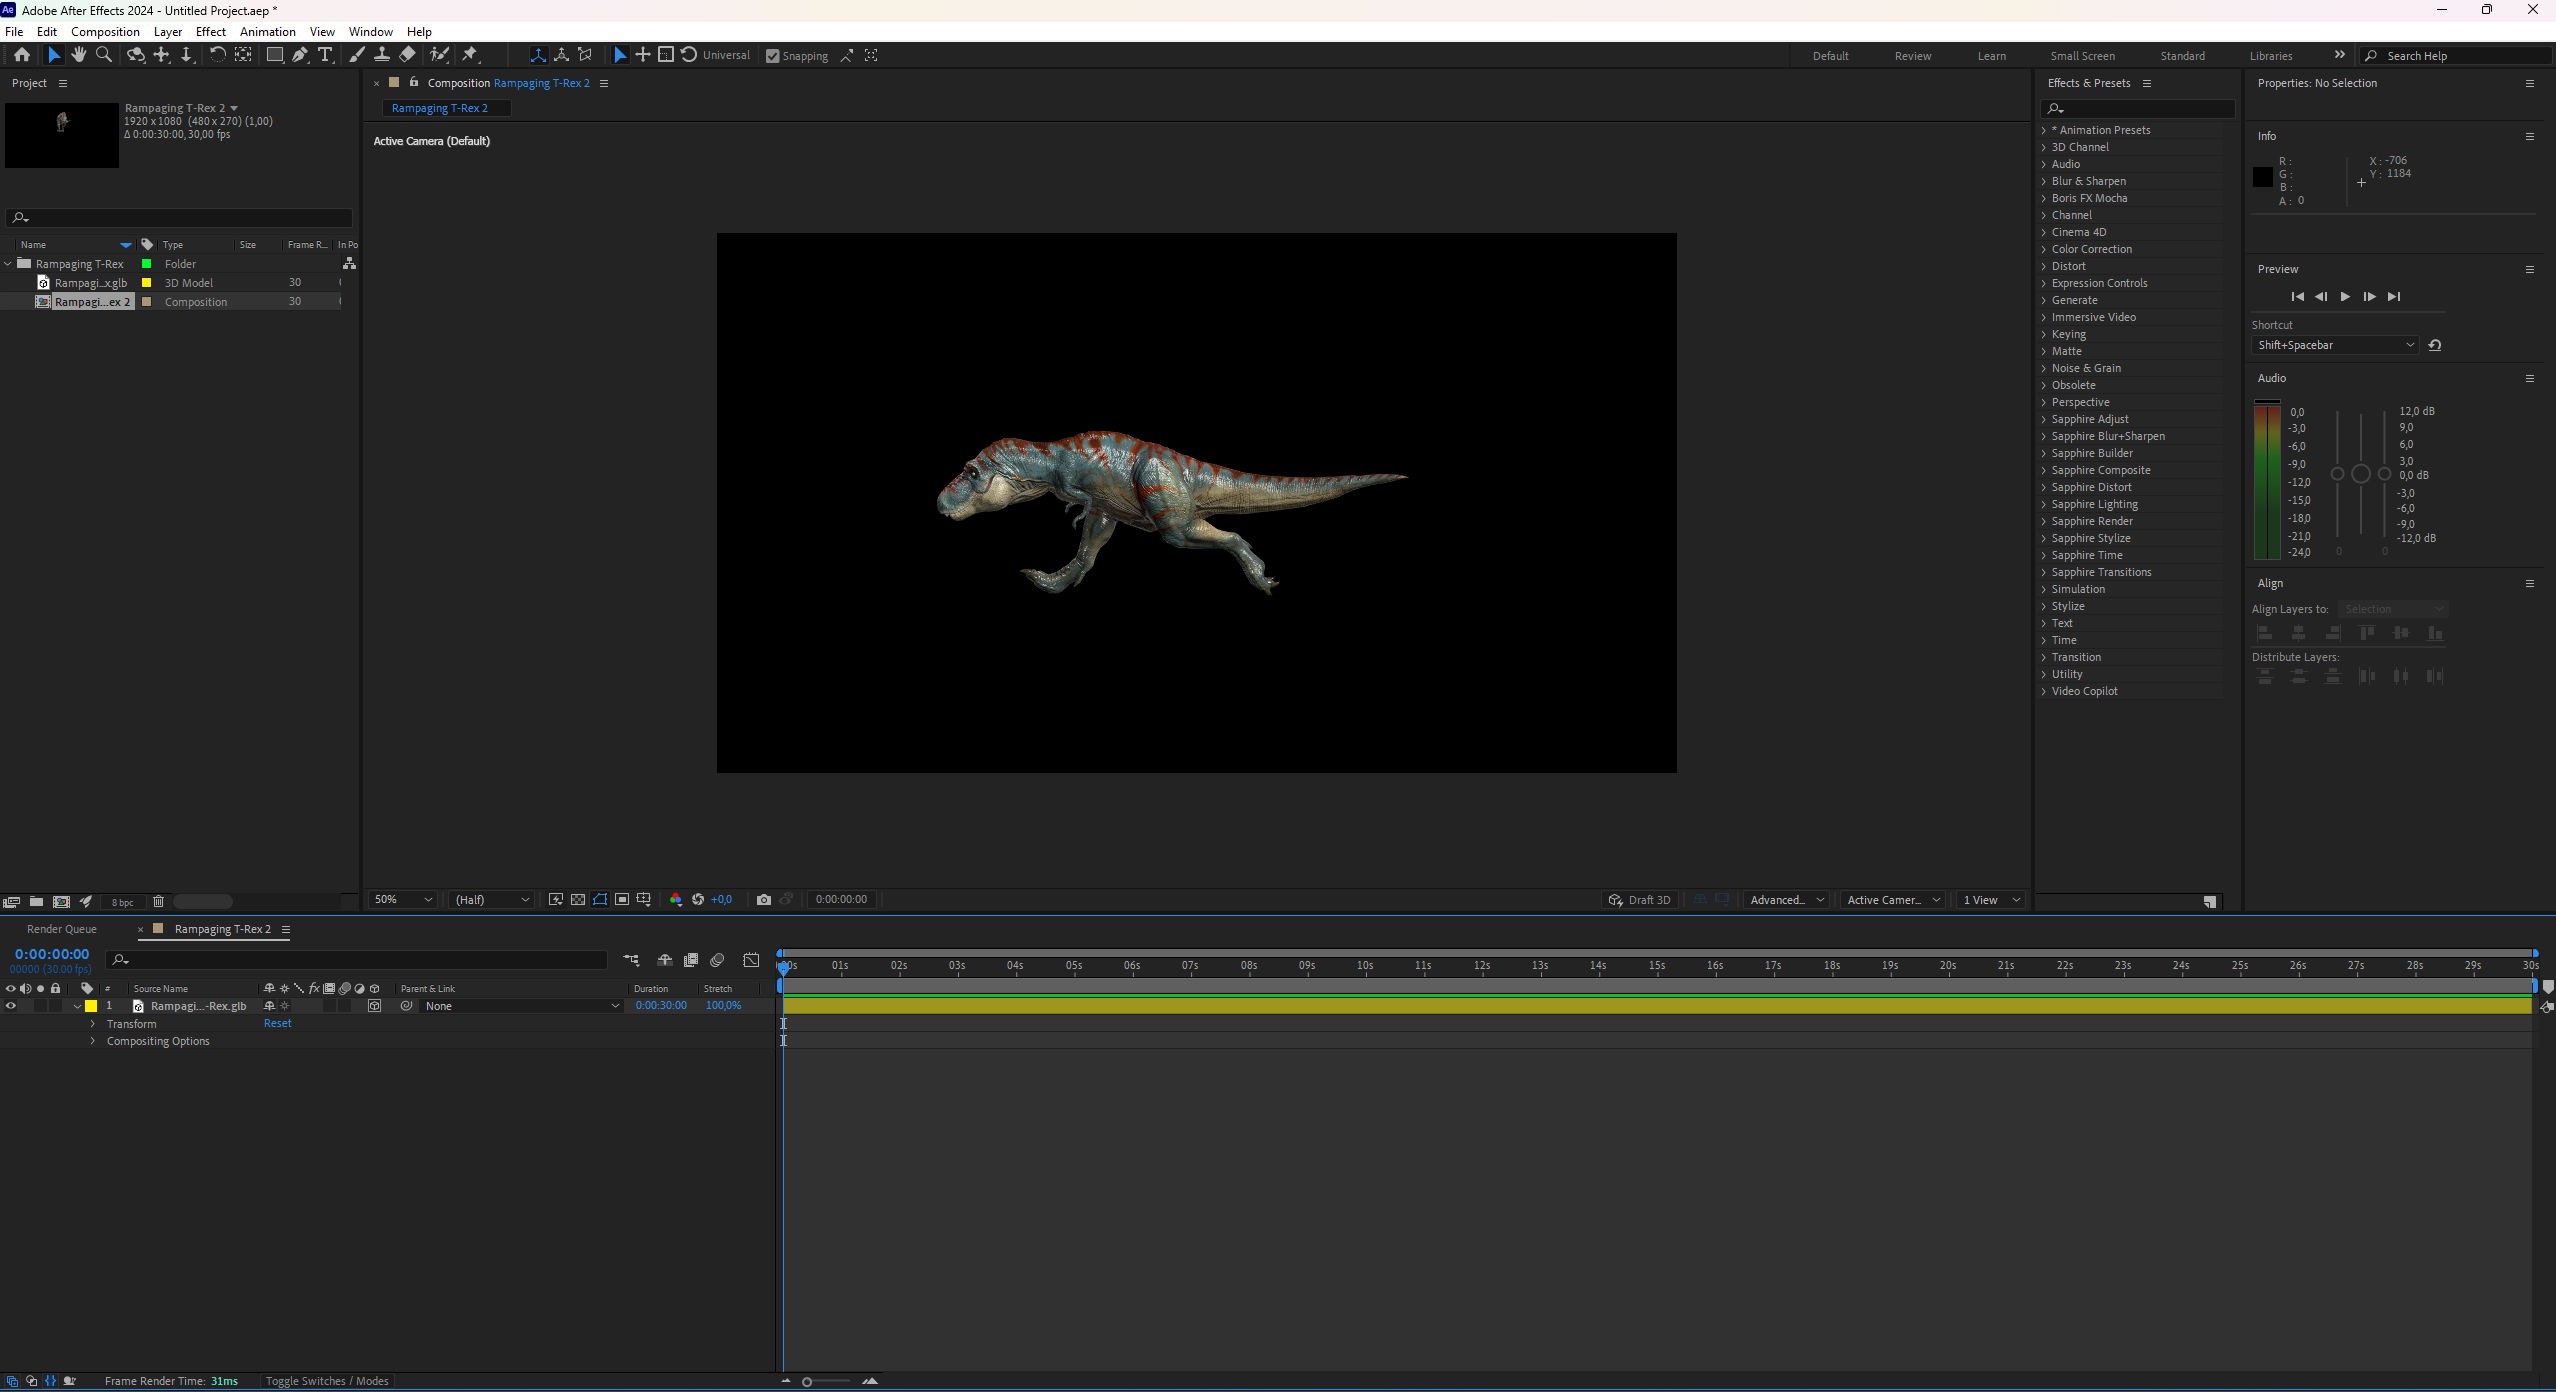
Task: Click Reset next to Transform
Action: coord(277,1024)
